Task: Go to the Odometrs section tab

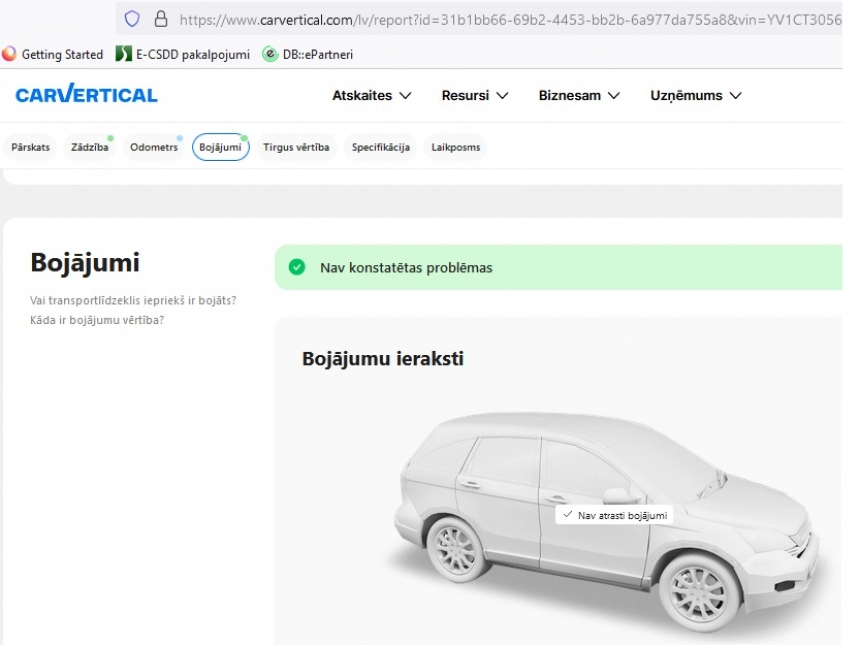Action: 154,147
